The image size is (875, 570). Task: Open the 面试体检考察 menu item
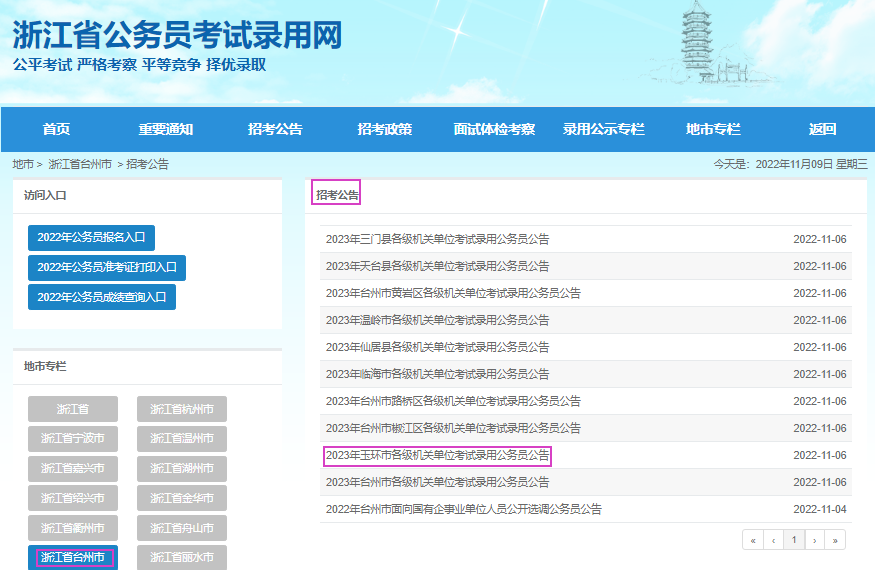493,129
